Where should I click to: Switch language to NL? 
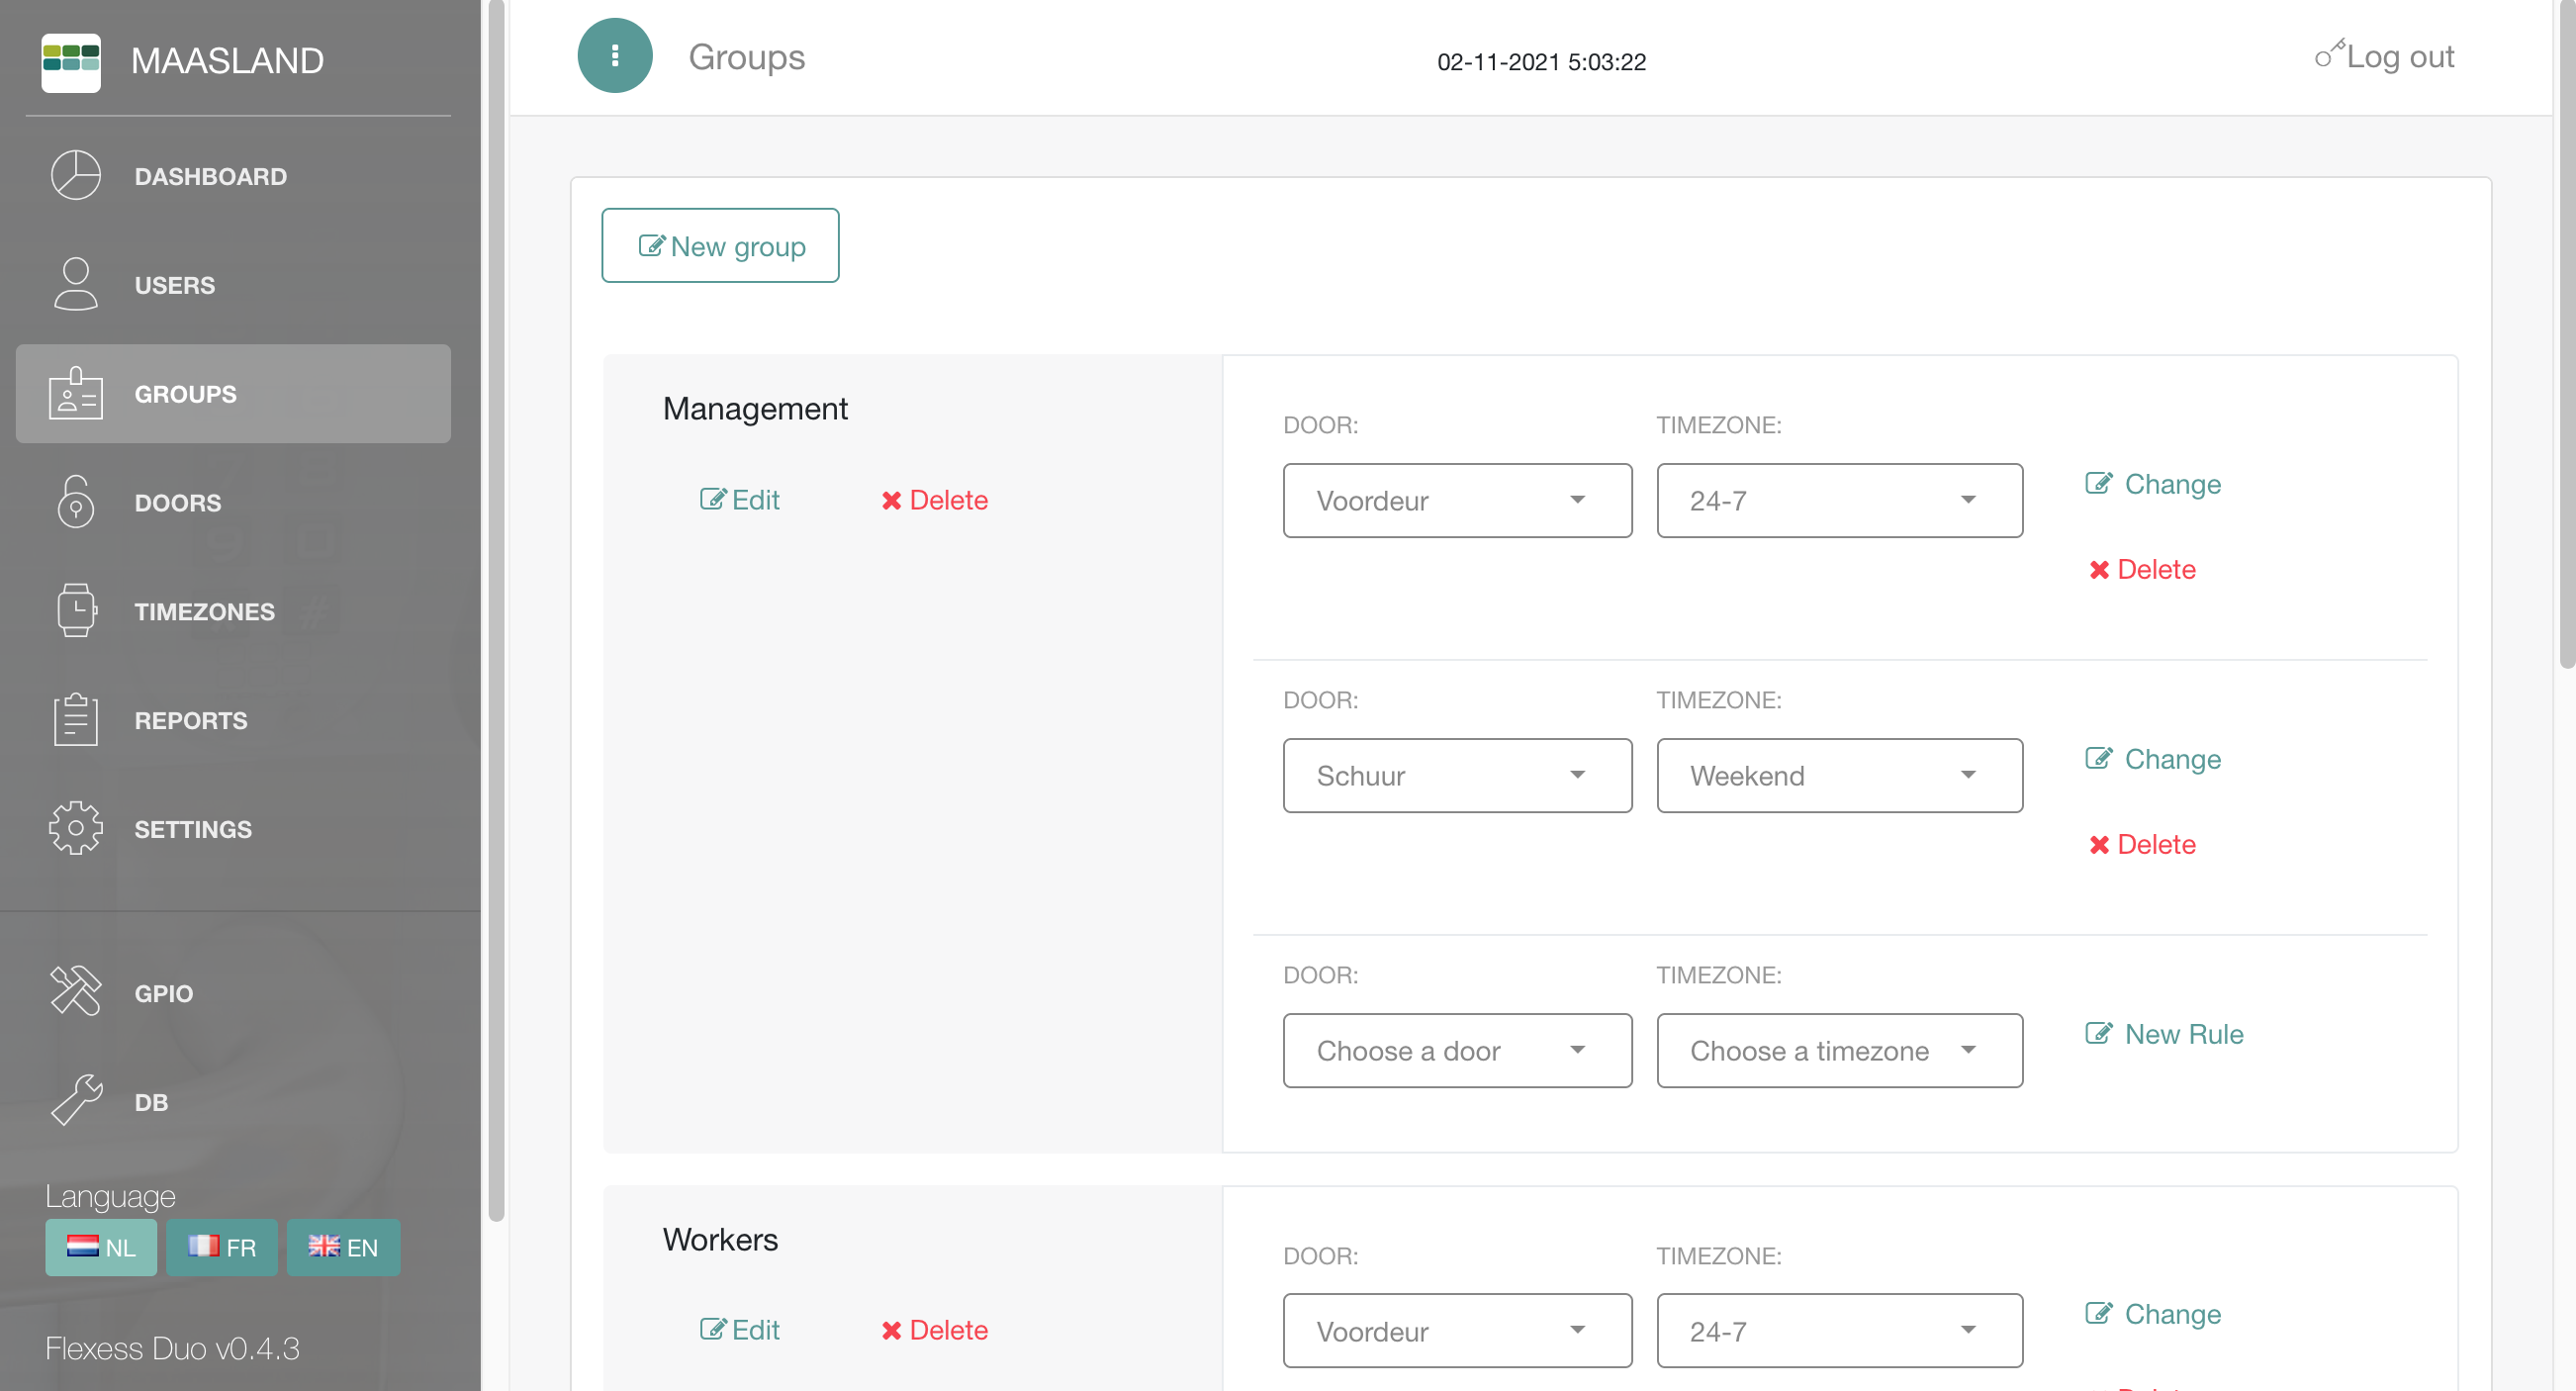tap(101, 1247)
